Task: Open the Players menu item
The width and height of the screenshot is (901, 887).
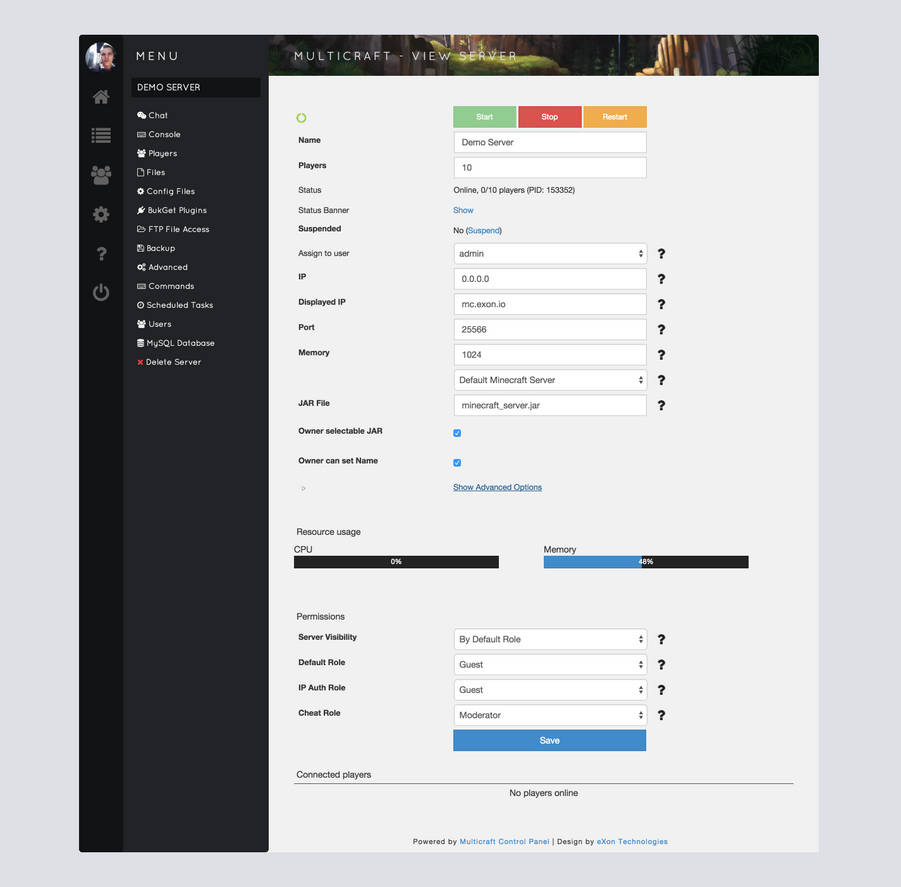Action: click(157, 153)
